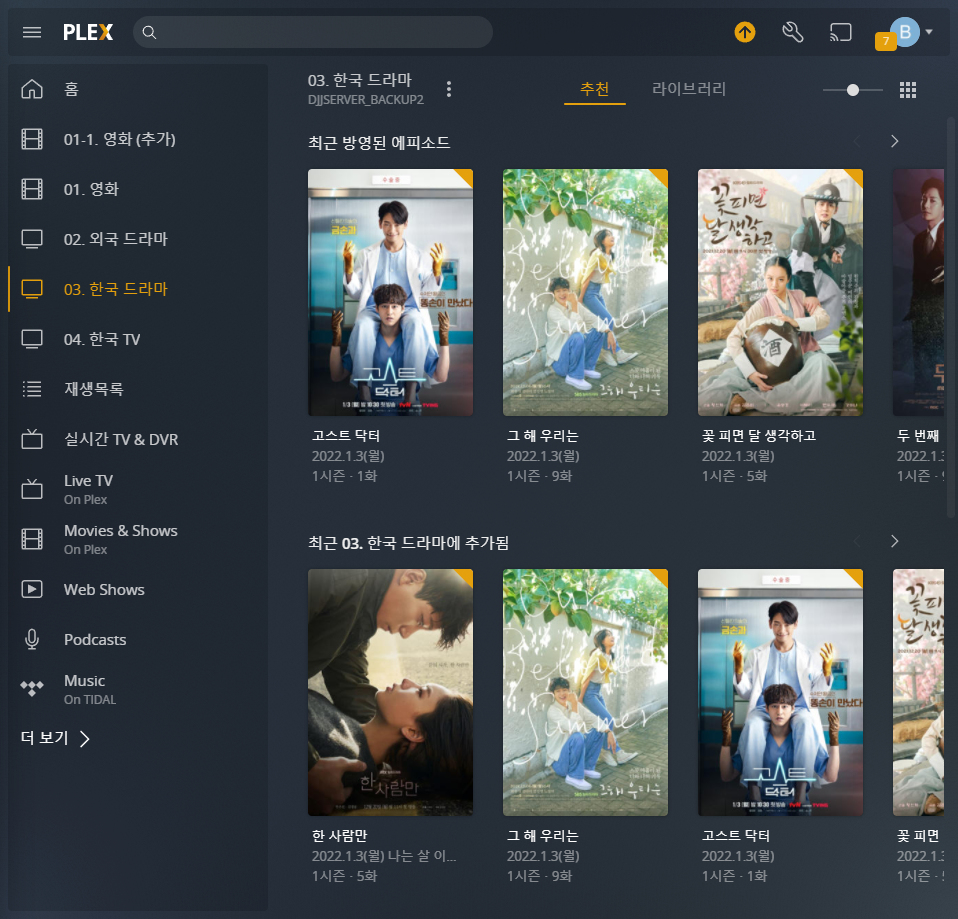The width and height of the screenshot is (958, 919).
Task: Click 최근 방영된 에피소드 section heading
Action: tap(379, 142)
